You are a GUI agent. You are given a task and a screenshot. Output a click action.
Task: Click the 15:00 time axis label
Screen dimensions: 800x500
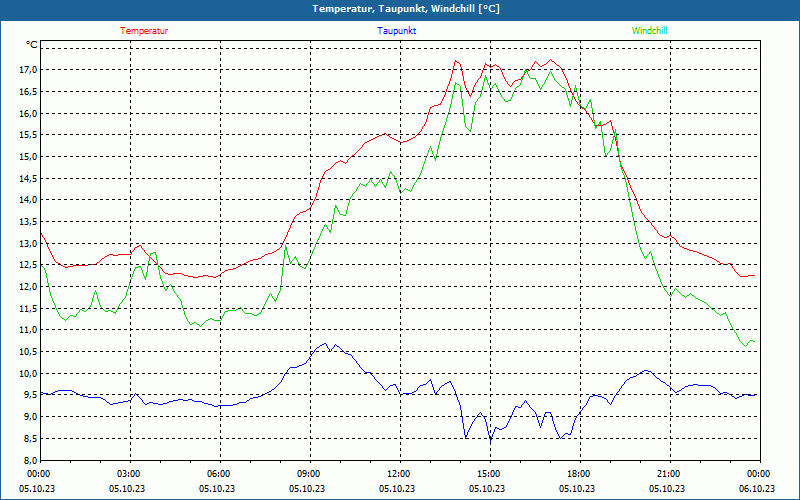click(490, 474)
